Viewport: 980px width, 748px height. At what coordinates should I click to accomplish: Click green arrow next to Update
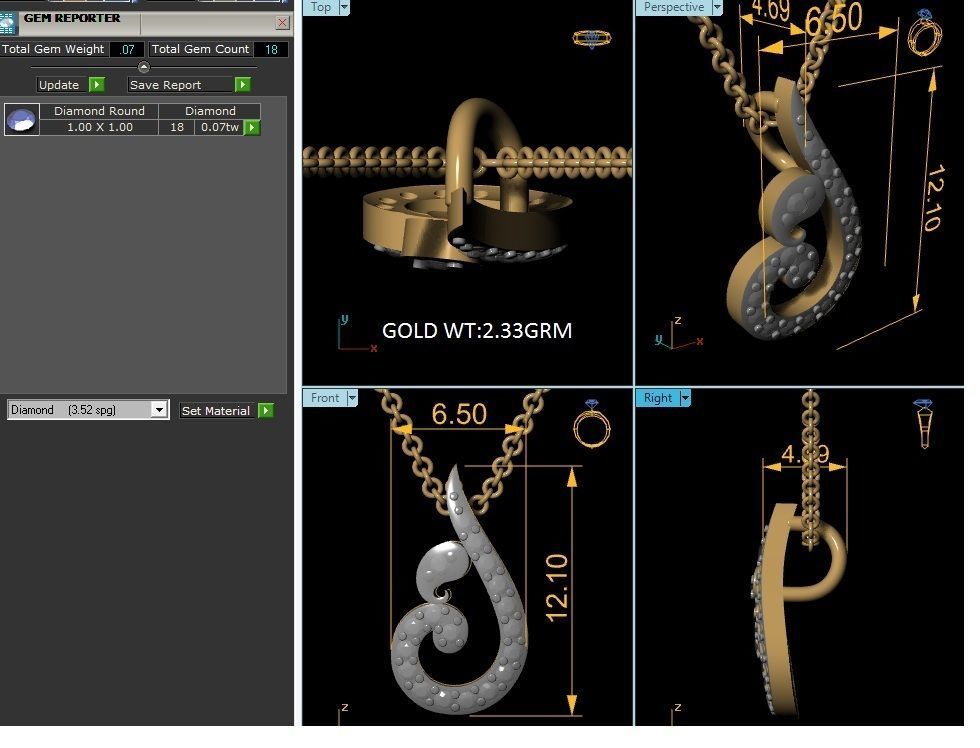pyautogui.click(x=96, y=84)
